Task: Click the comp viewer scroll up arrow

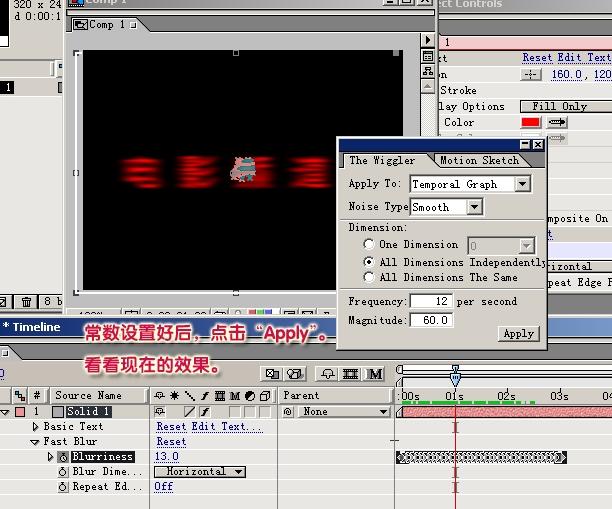Action: tap(428, 86)
